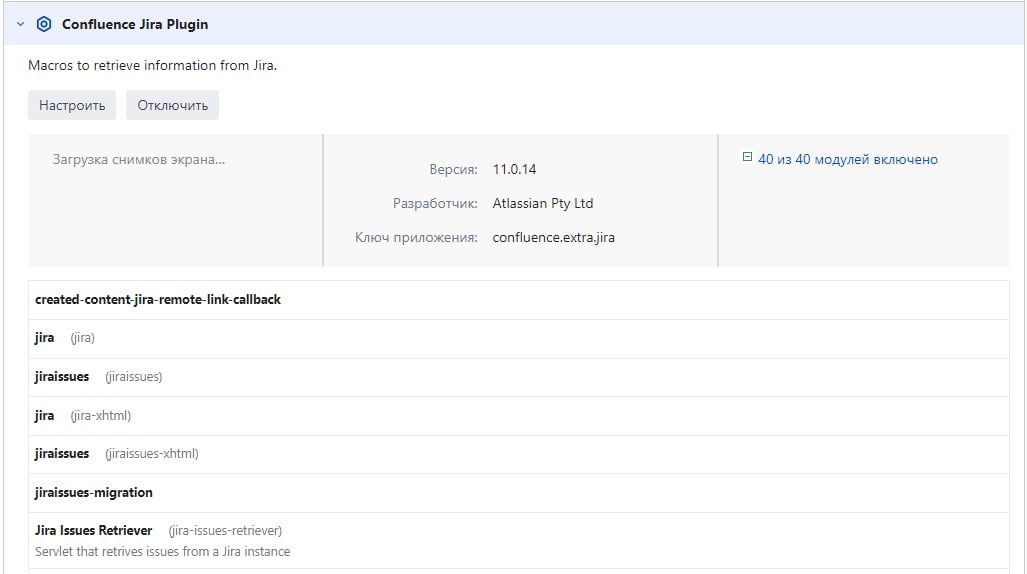Click the Servlet that retrives issues description
The height and width of the screenshot is (574, 1027).
(x=162, y=552)
